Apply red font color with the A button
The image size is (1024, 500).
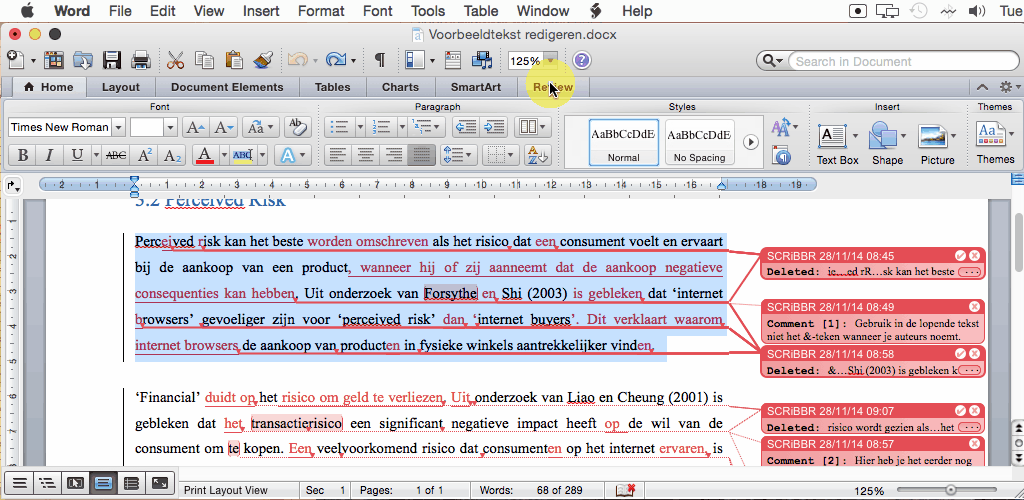pyautogui.click(x=206, y=155)
